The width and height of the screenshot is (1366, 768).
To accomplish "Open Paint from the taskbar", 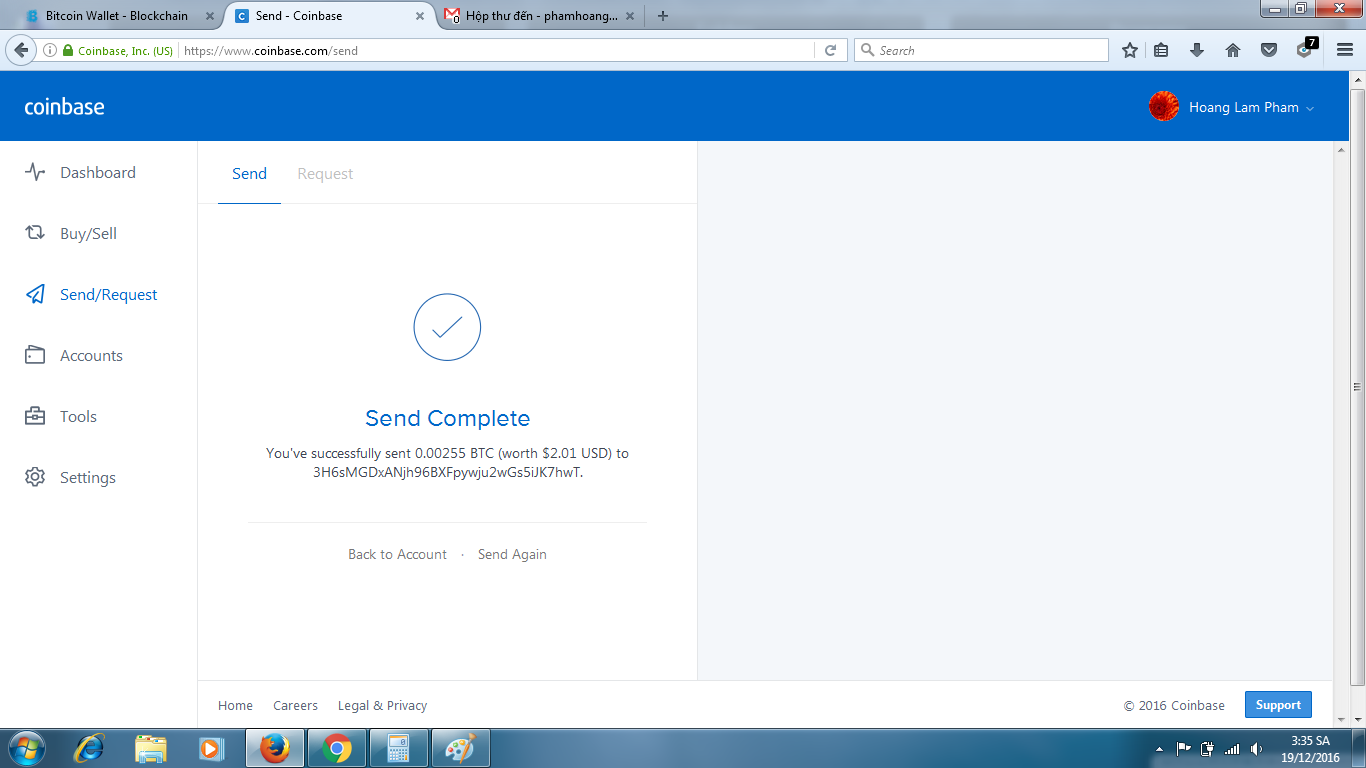I will [x=461, y=748].
